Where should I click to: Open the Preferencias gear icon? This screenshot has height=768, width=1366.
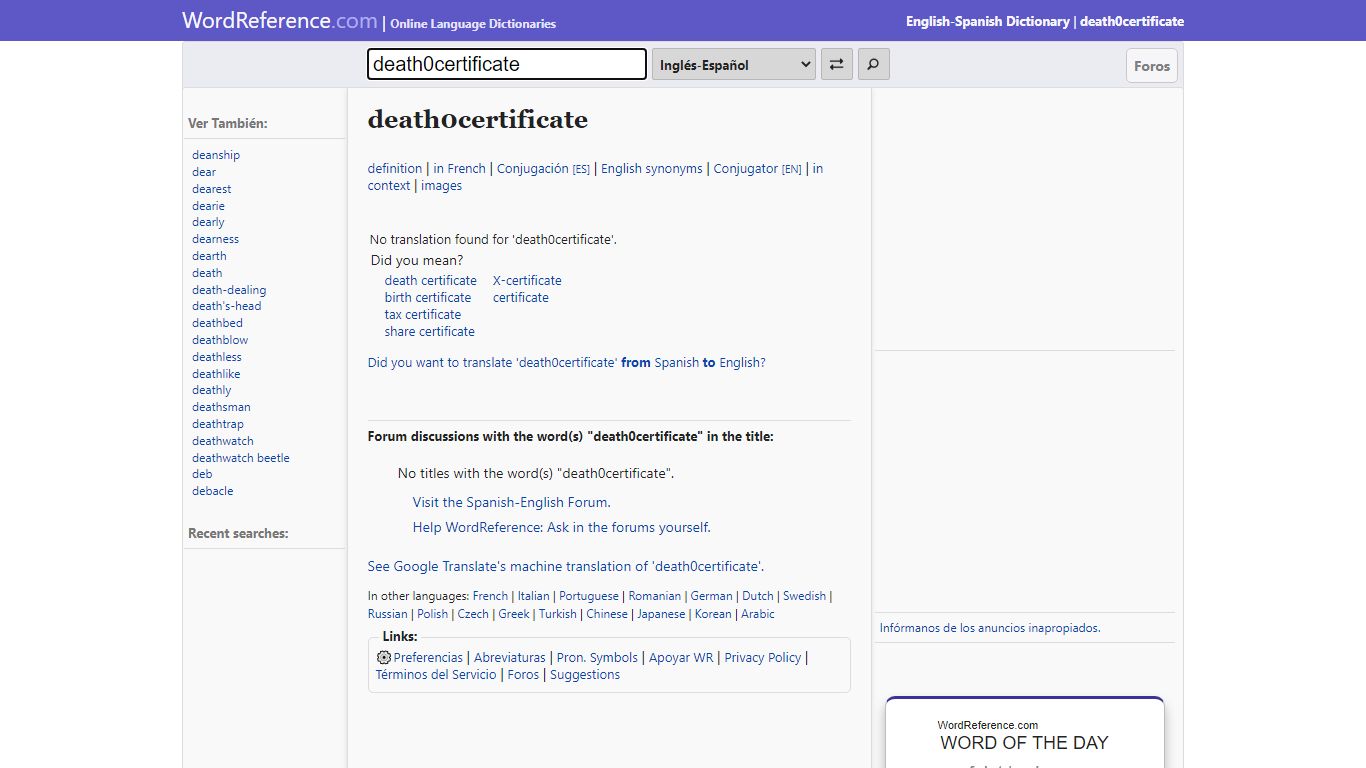pos(384,657)
